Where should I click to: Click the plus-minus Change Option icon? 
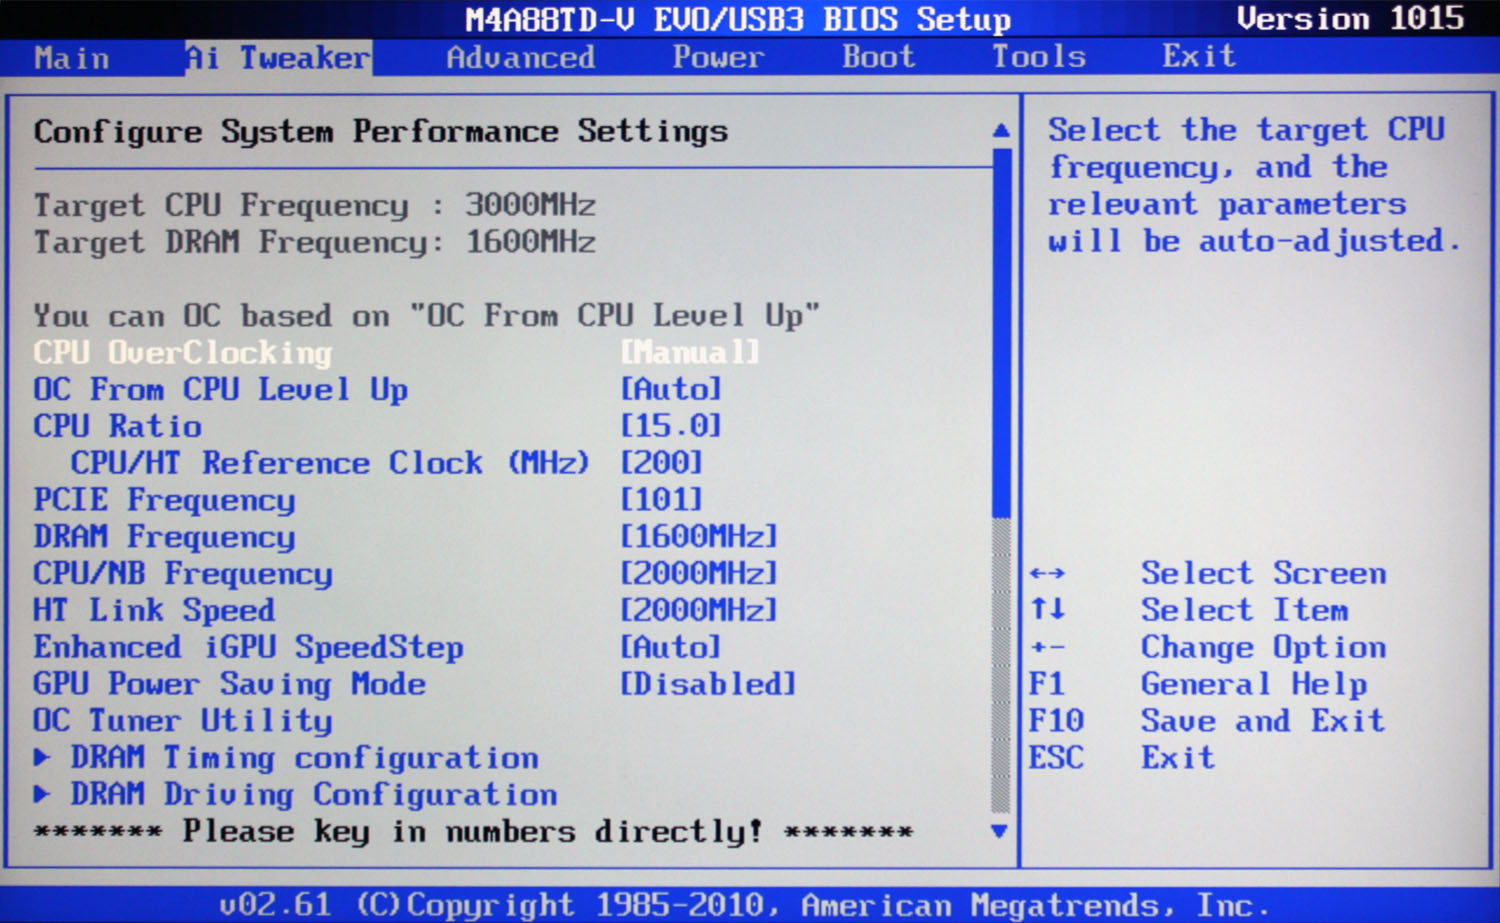[1047, 648]
